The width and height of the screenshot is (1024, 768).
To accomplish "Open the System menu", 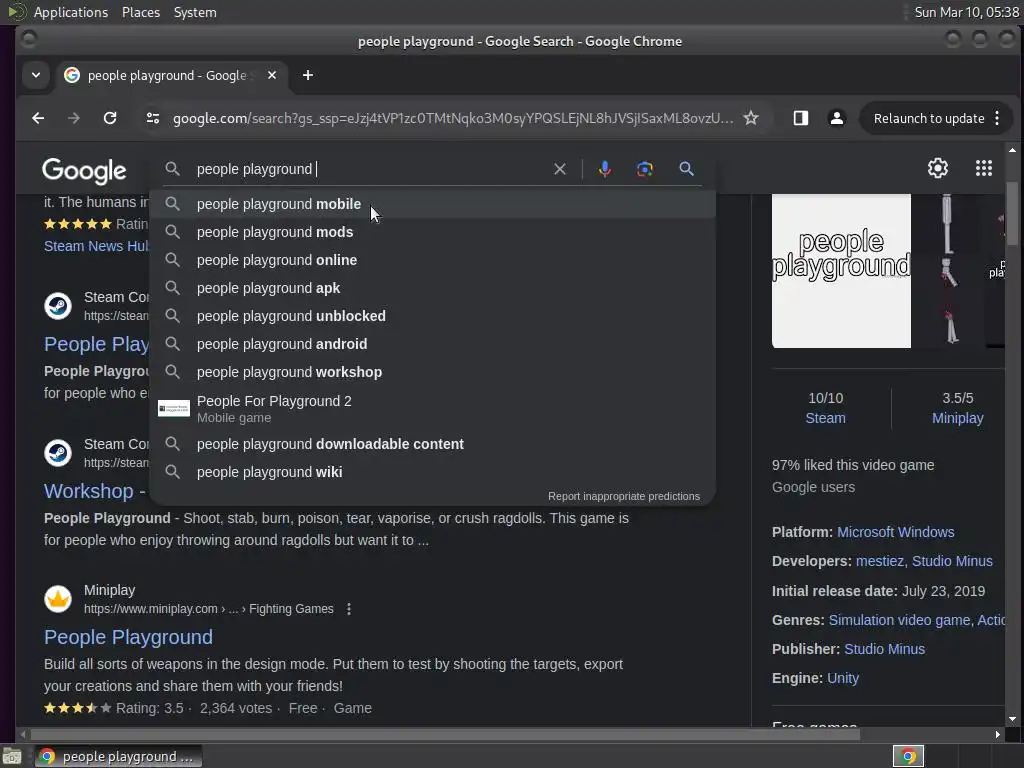I will point(195,12).
